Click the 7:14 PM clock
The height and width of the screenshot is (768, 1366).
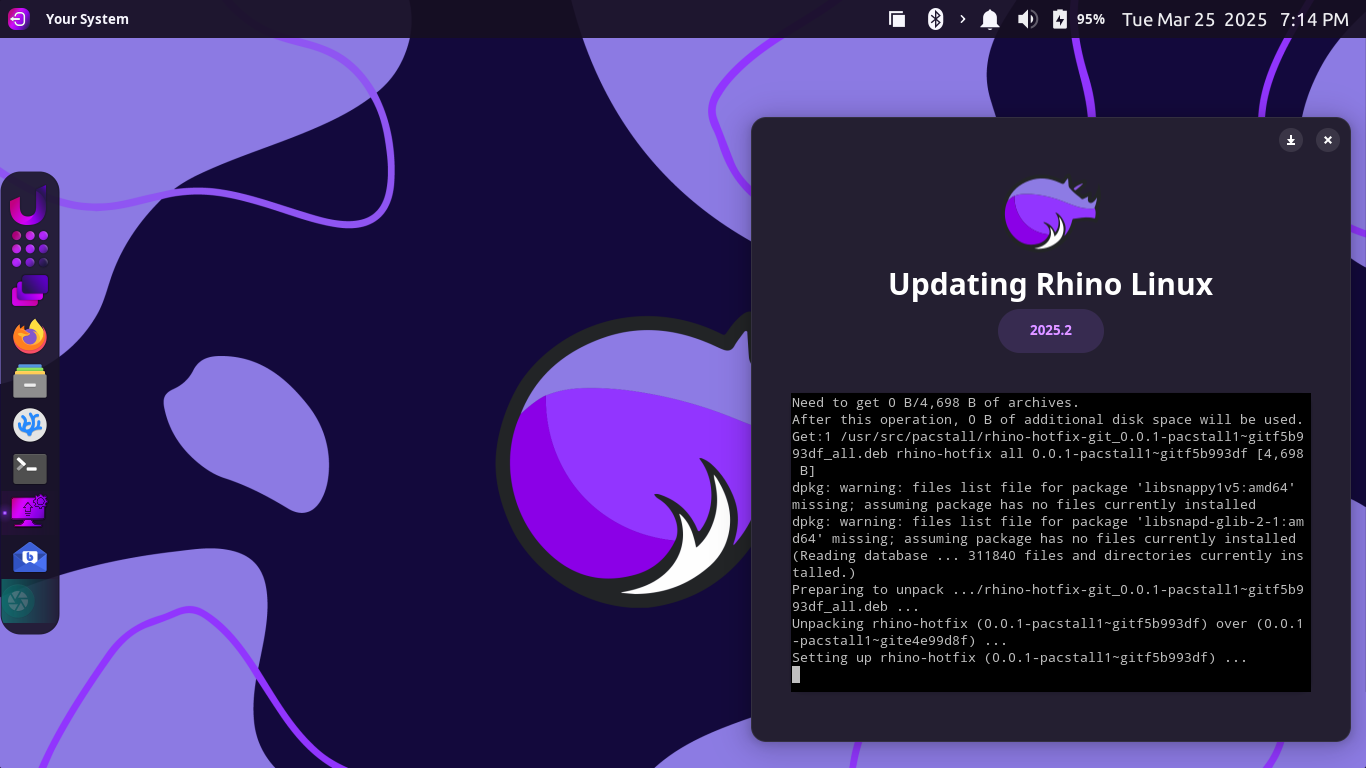click(x=1314, y=19)
